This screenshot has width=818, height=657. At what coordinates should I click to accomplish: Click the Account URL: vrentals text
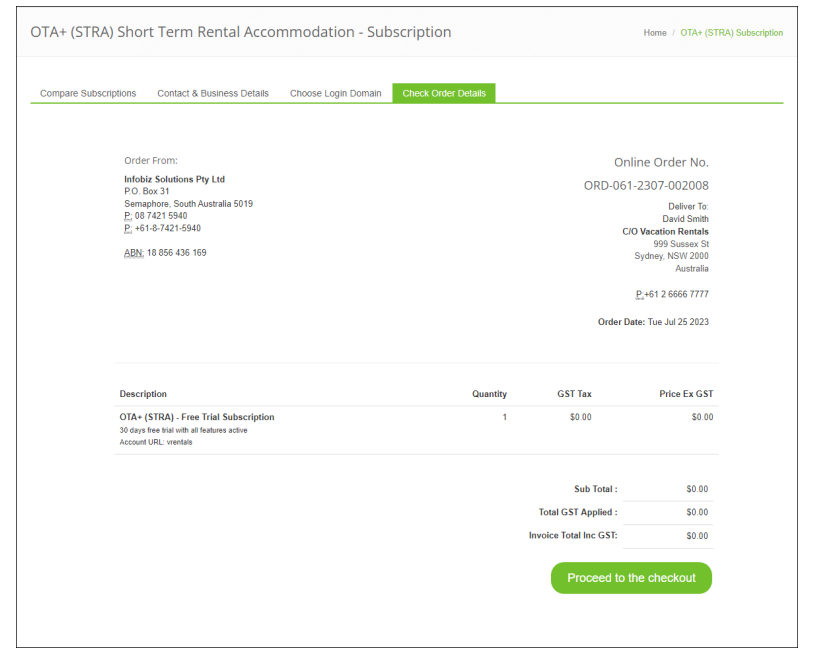(x=156, y=442)
